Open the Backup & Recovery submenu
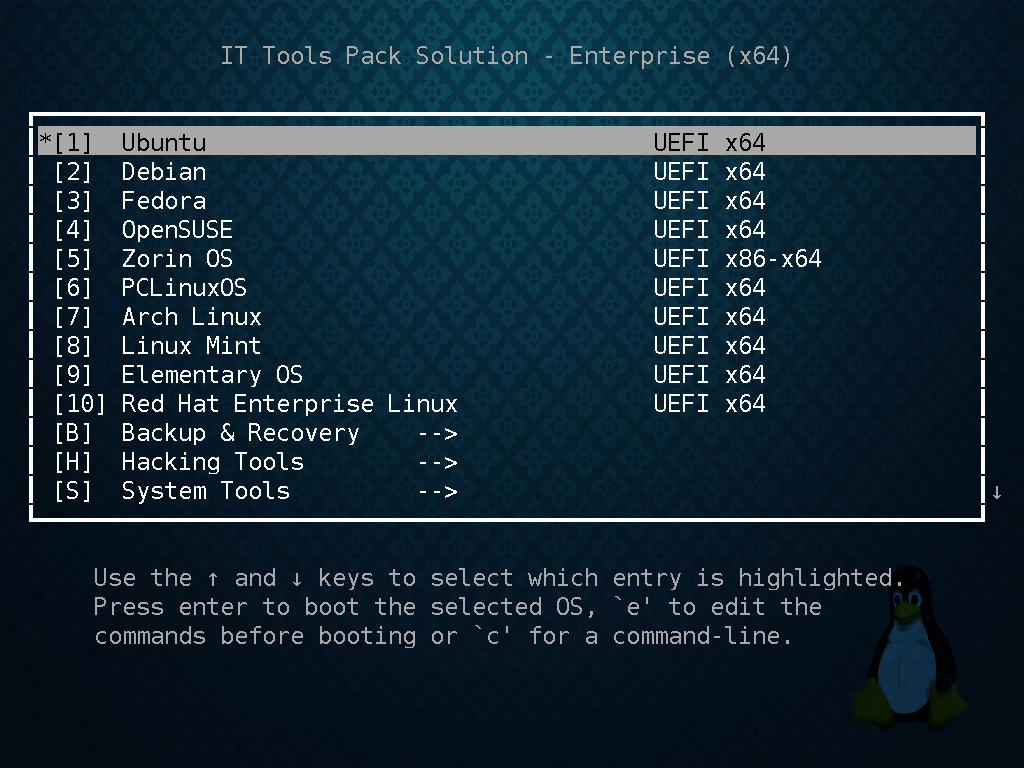 coord(507,432)
